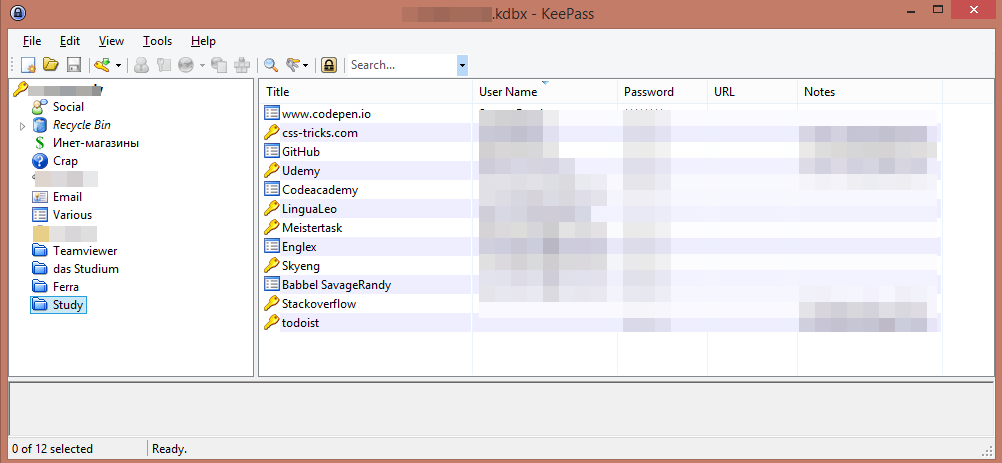Select the Teamviewer folder group
The height and width of the screenshot is (463, 1002).
tap(82, 251)
